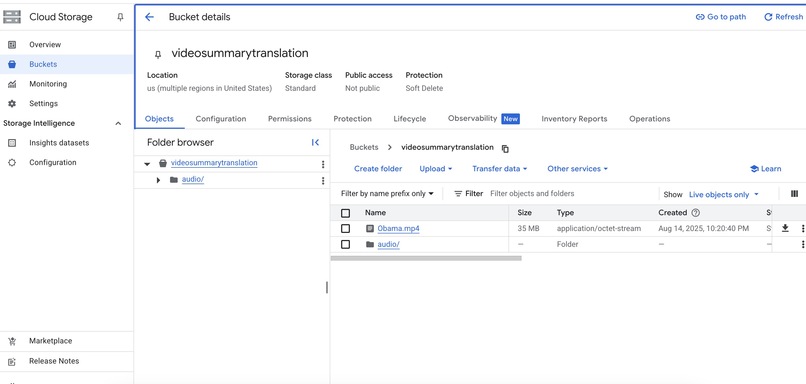Click the Monitoring chart icon
806x384 pixels.
click(12, 84)
